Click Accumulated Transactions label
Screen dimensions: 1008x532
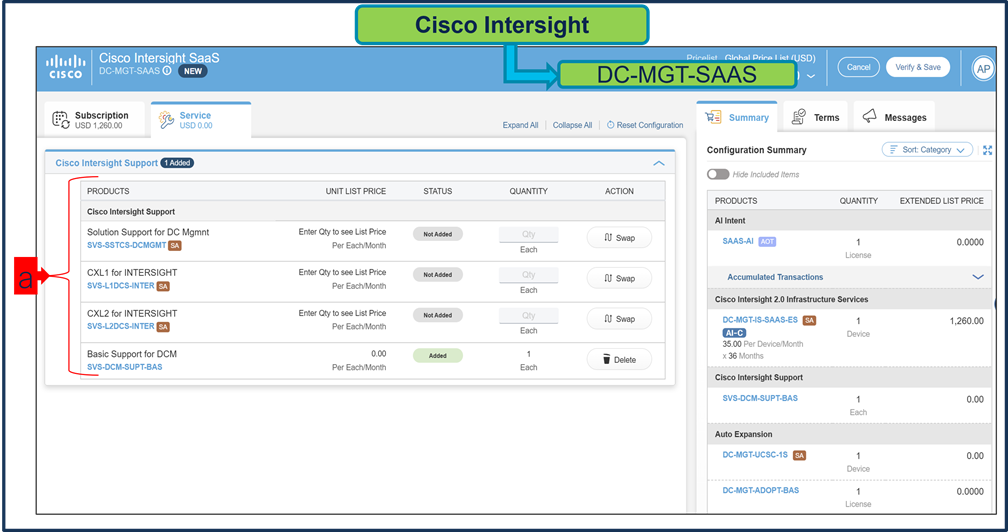[775, 277]
